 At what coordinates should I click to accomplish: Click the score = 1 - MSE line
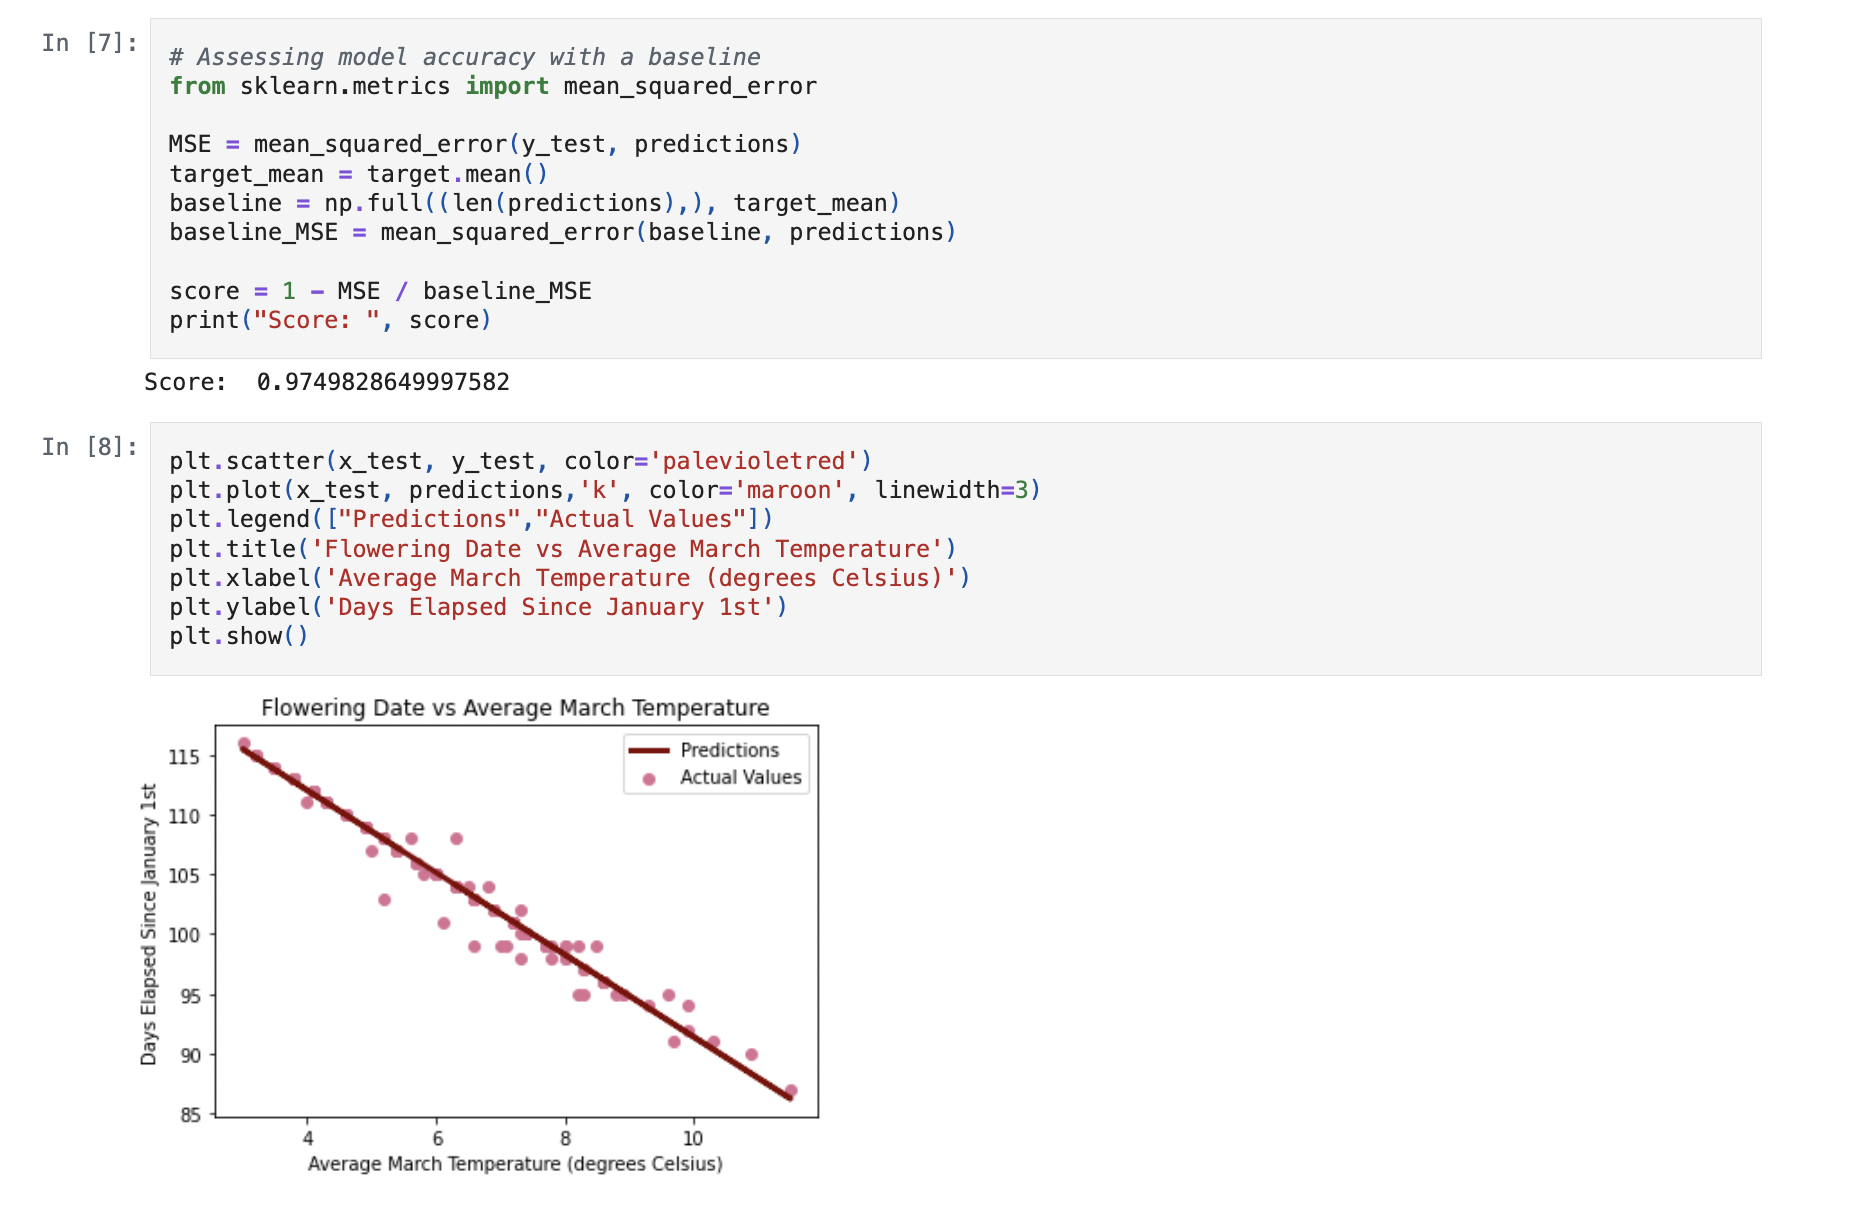tap(380, 291)
